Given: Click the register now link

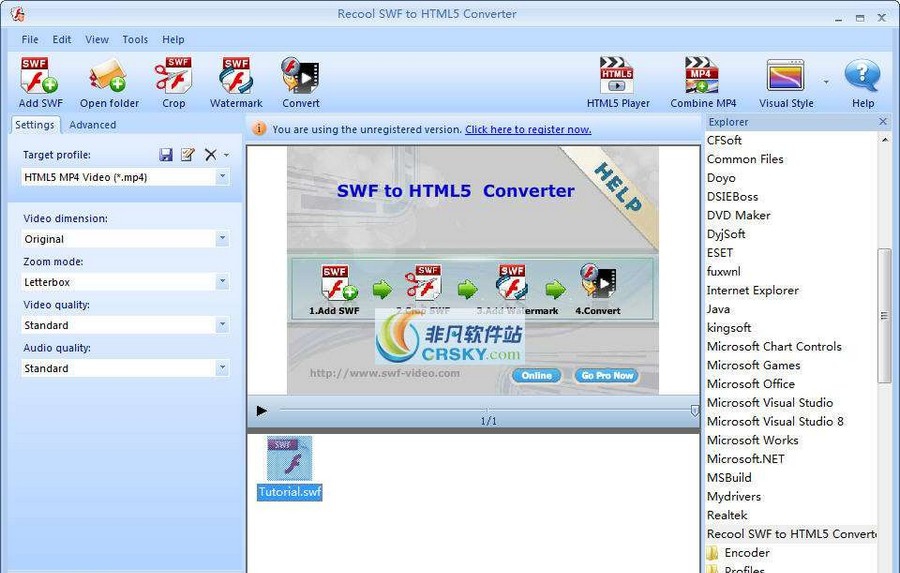Looking at the screenshot, I should pos(527,129).
